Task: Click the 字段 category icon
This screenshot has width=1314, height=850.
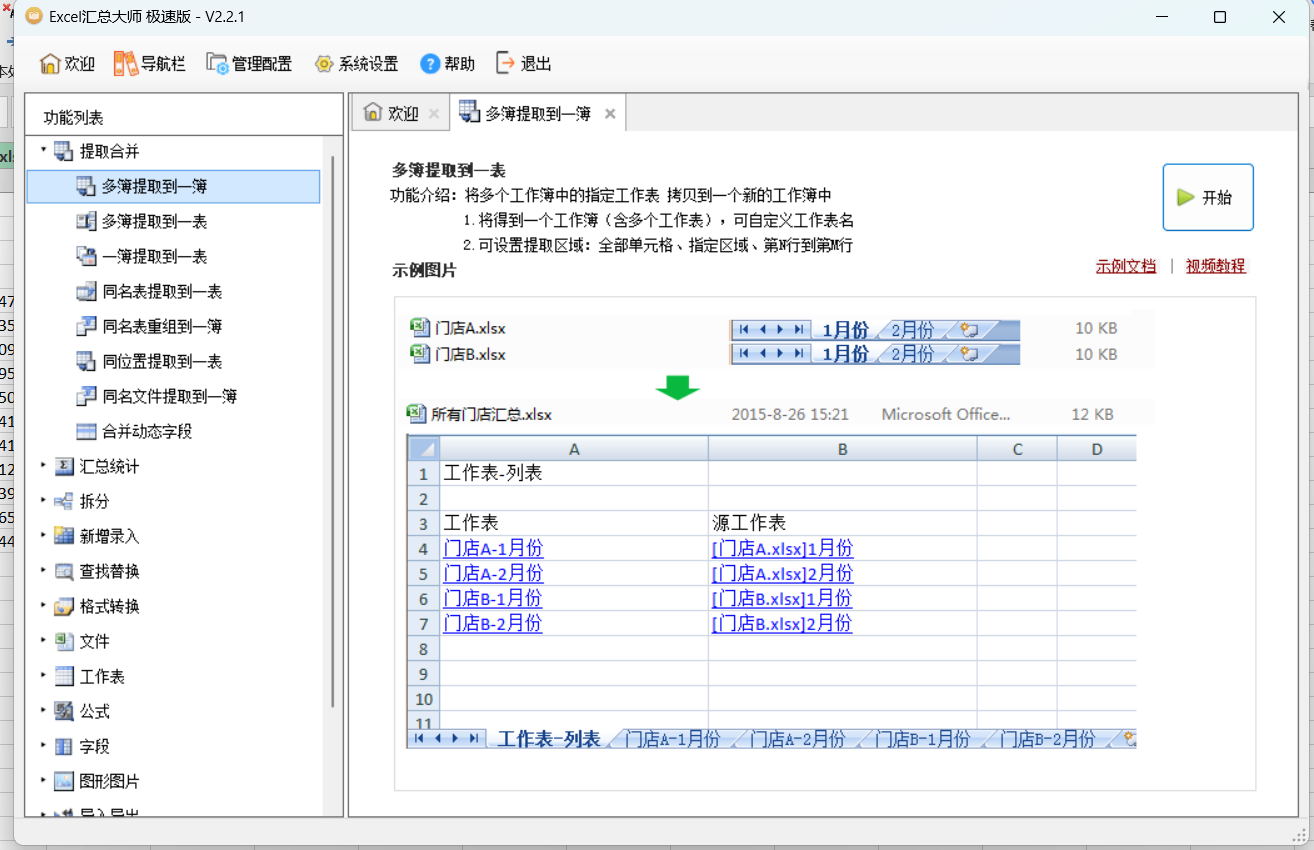Action: [64, 746]
